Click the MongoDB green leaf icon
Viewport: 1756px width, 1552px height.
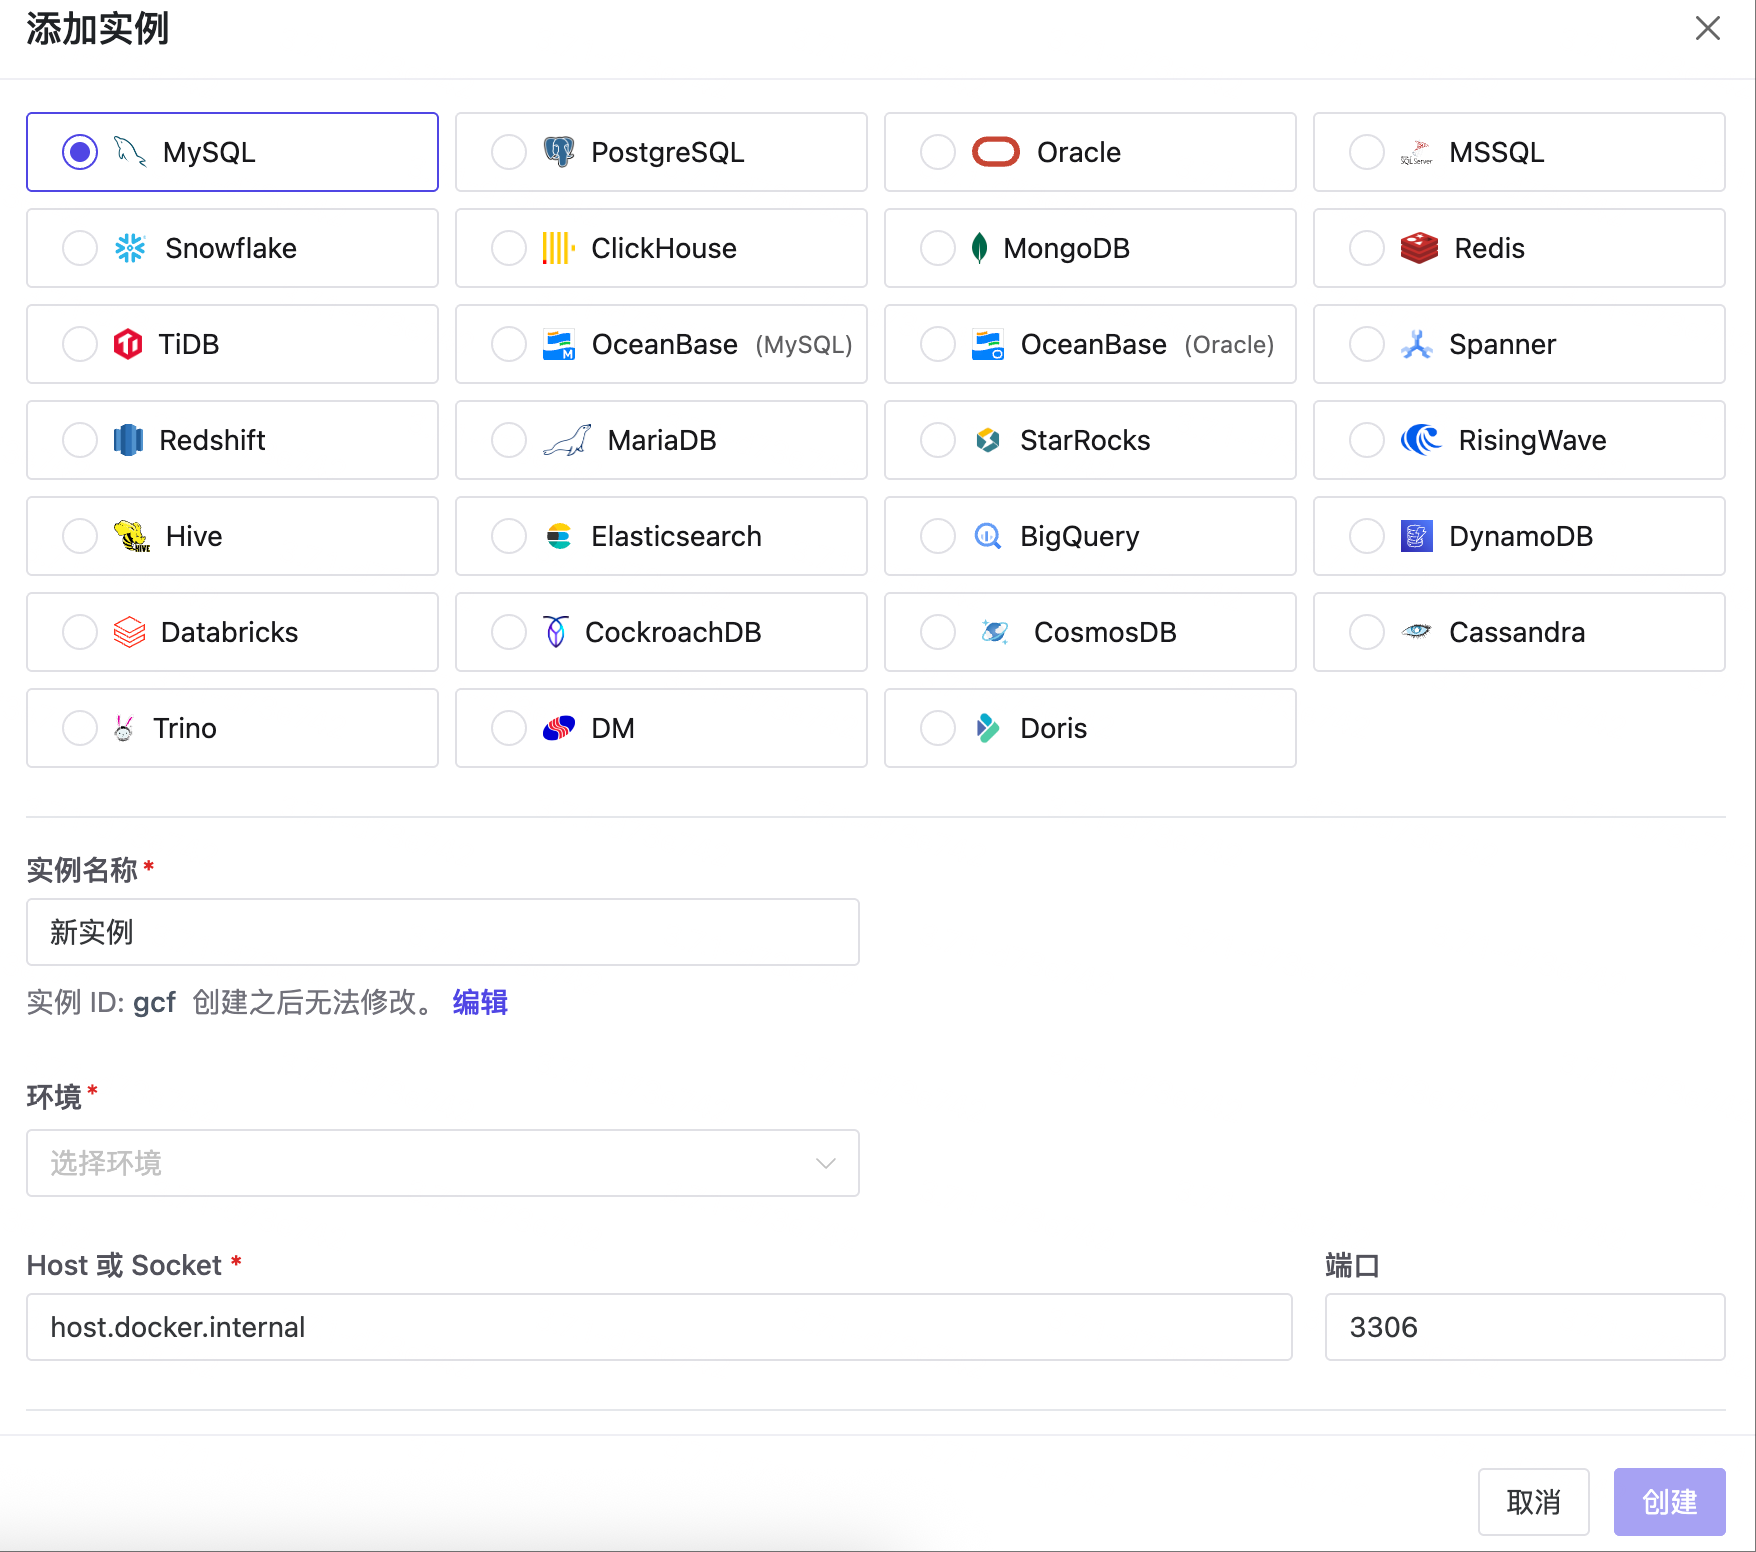click(980, 248)
